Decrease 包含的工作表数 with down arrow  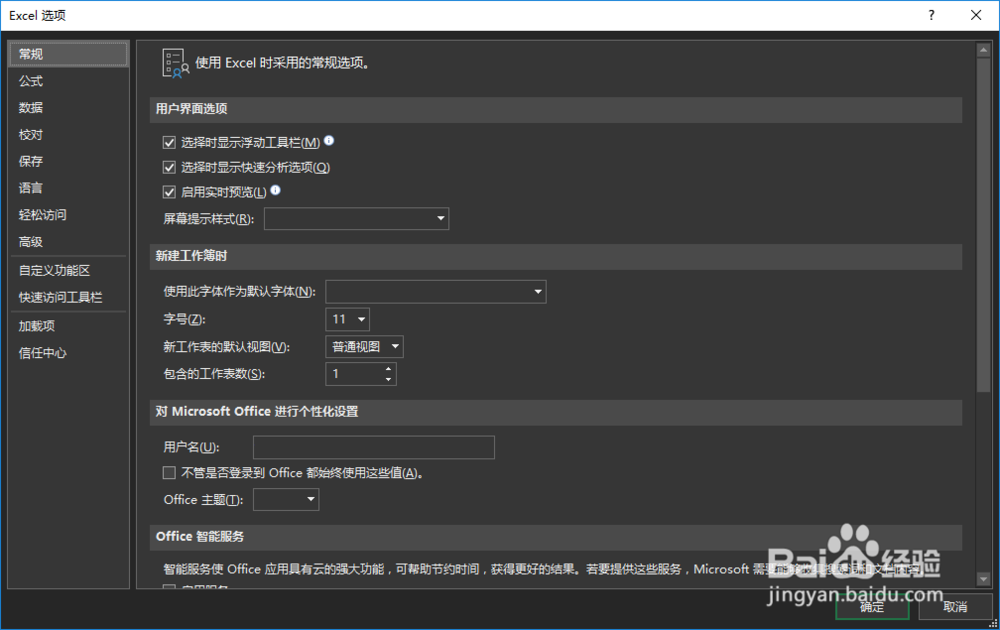388,379
